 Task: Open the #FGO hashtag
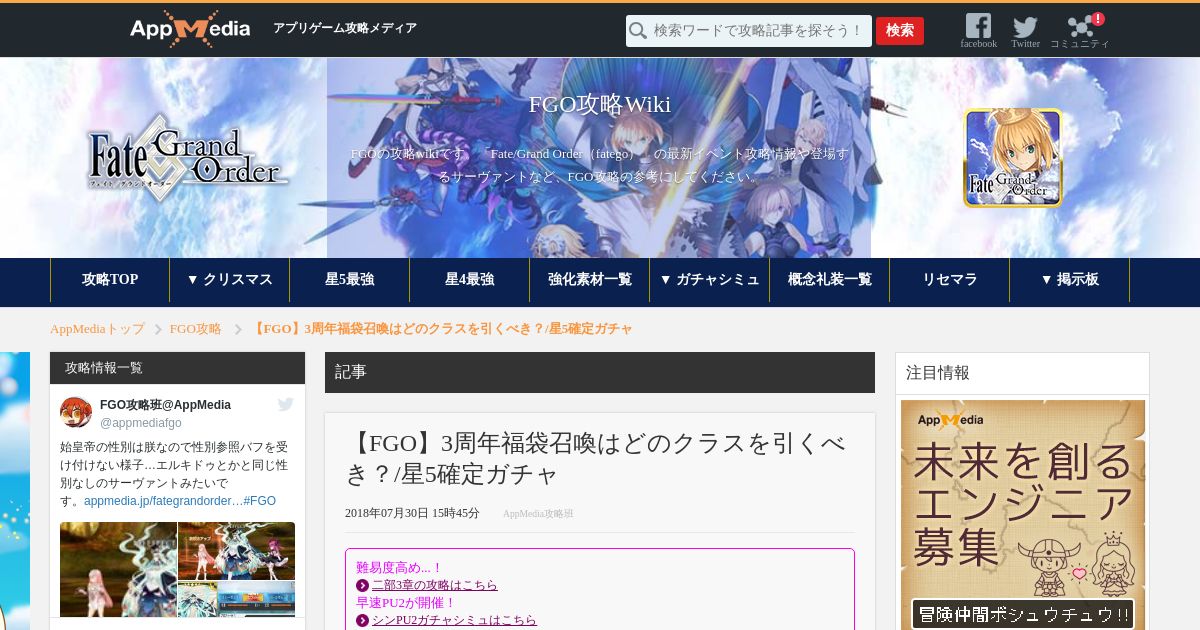259,501
